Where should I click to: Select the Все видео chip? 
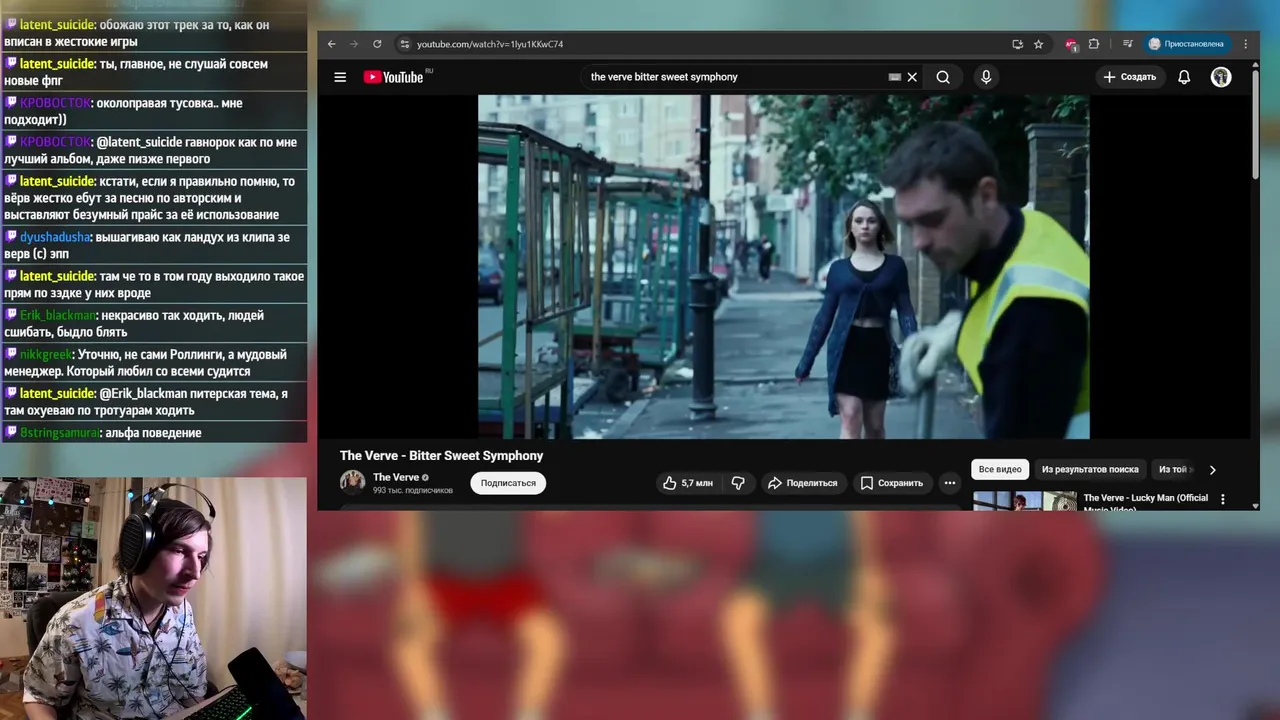[x=1000, y=469]
